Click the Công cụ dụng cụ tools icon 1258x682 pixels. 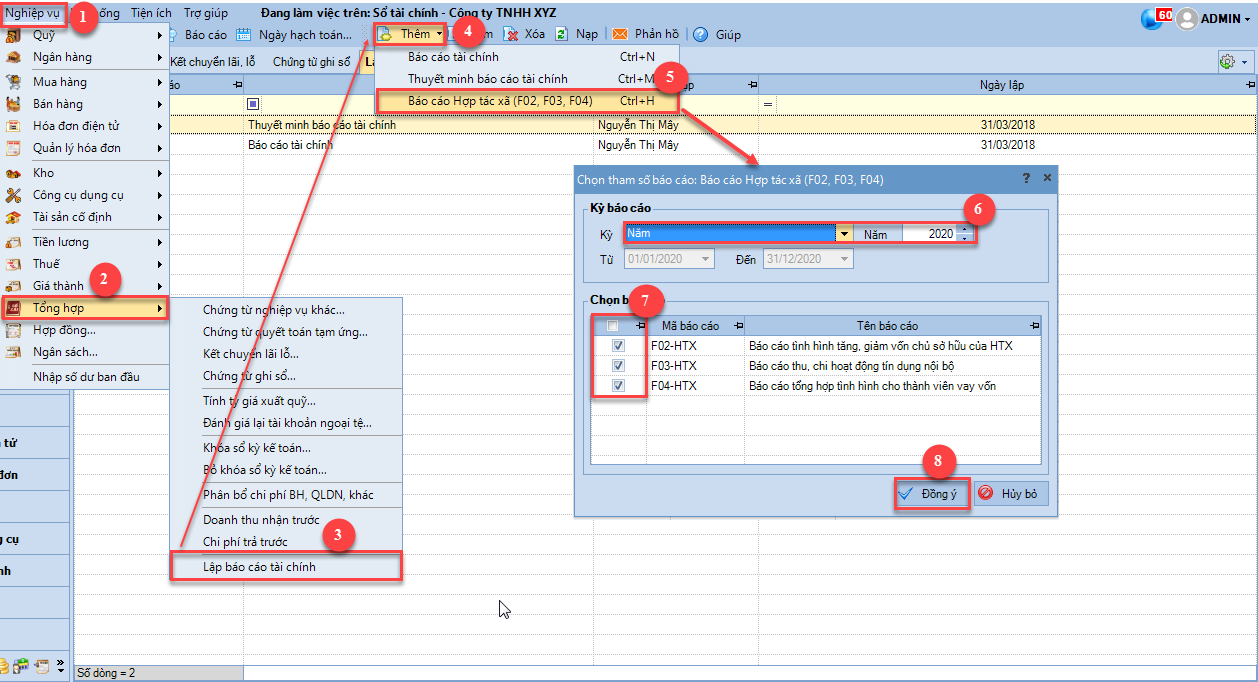[14, 195]
